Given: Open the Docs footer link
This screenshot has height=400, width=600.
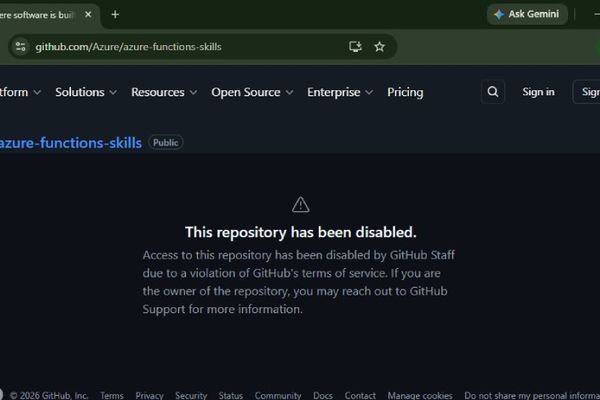Looking at the screenshot, I should [x=323, y=395].
